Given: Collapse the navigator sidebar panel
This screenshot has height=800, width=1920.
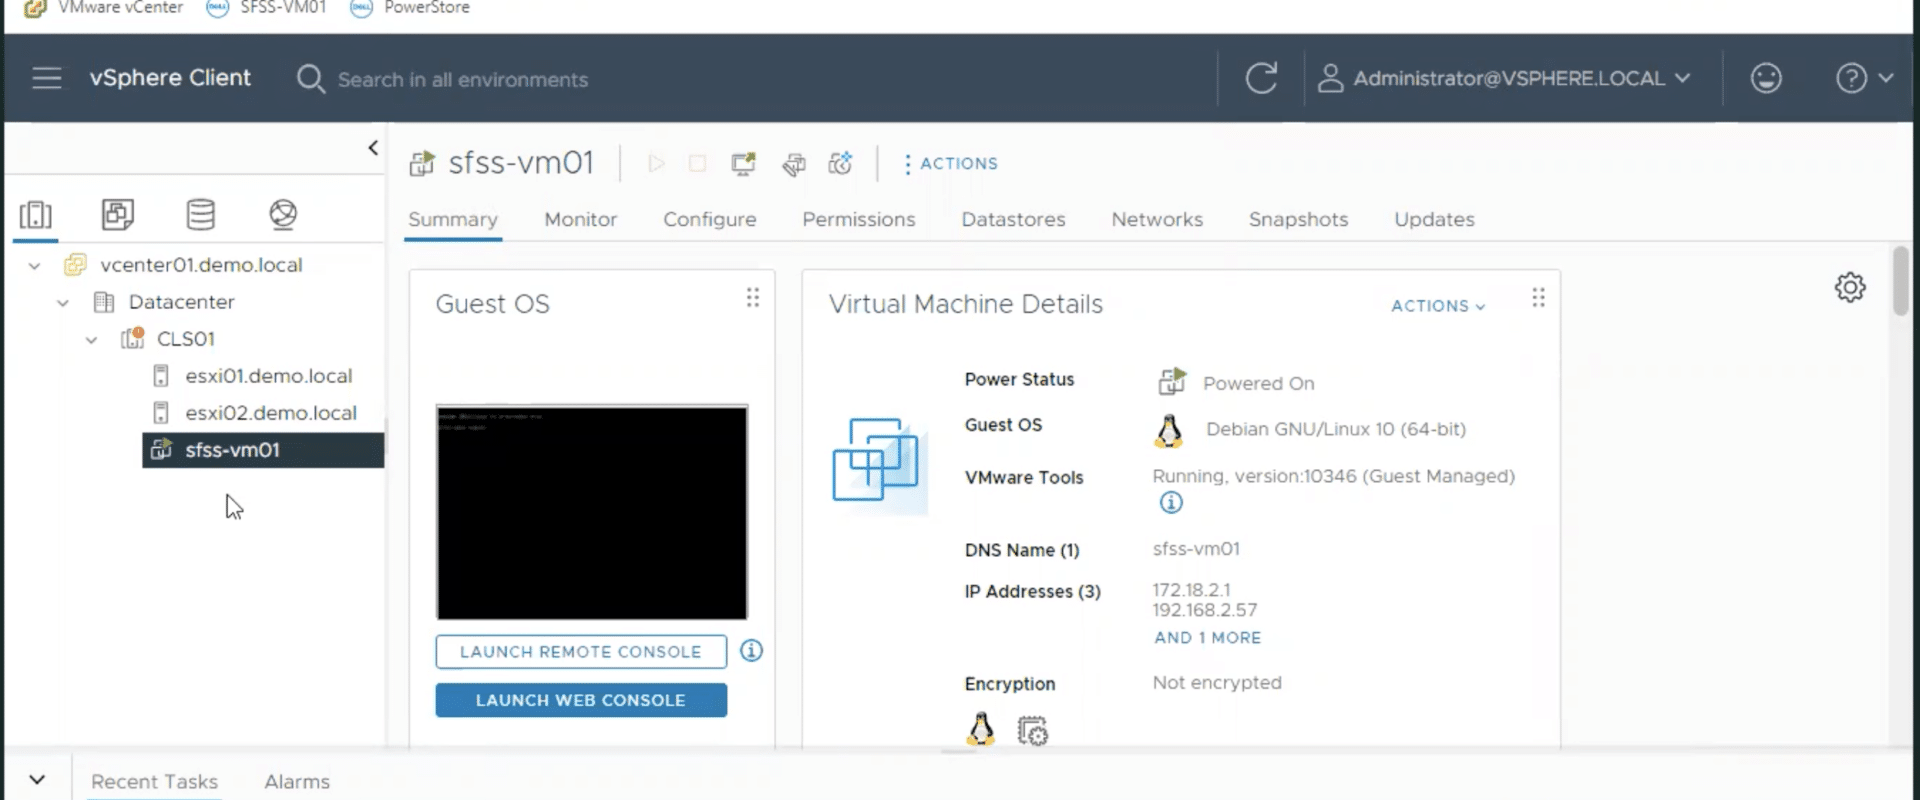Looking at the screenshot, I should [x=373, y=148].
